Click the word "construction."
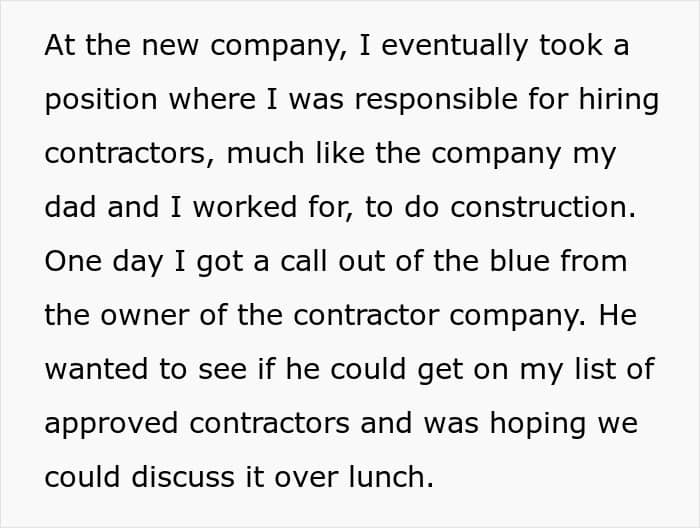The image size is (700, 528). (543, 208)
